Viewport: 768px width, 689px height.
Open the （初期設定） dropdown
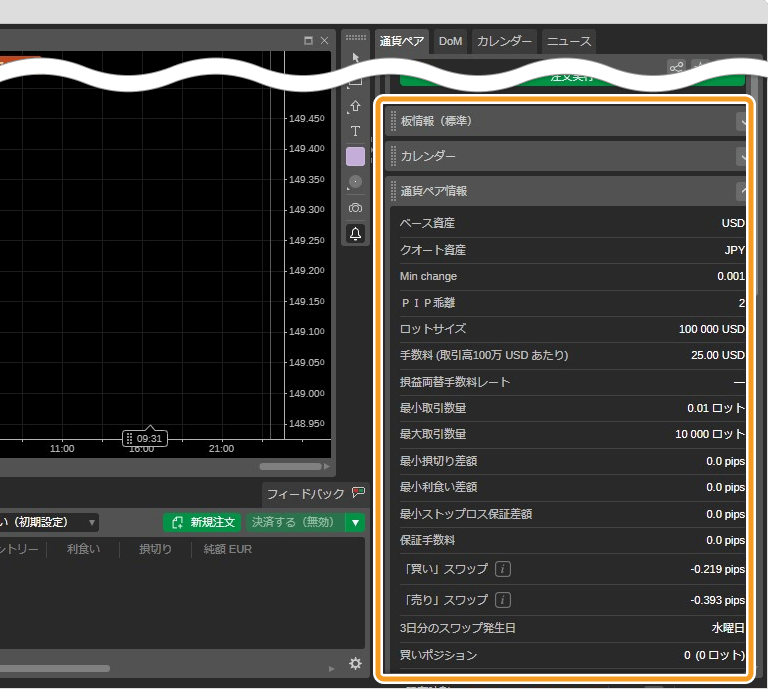click(x=48, y=523)
